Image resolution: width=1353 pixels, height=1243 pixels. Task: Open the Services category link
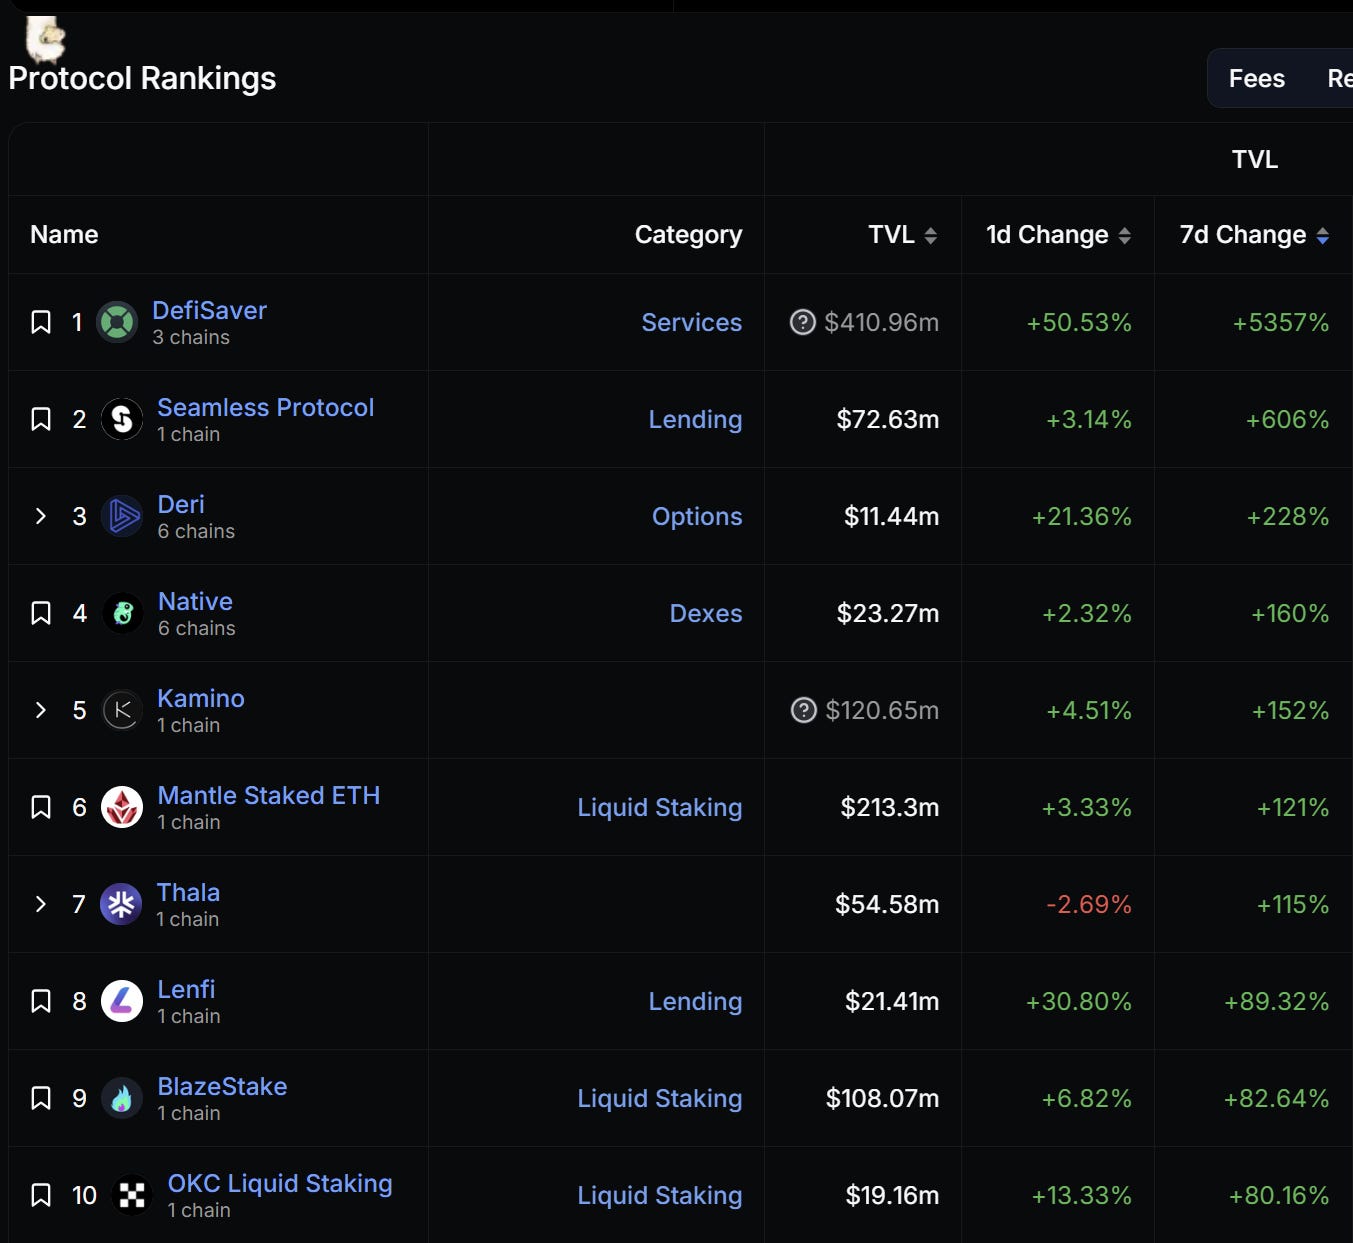pyautogui.click(x=692, y=322)
